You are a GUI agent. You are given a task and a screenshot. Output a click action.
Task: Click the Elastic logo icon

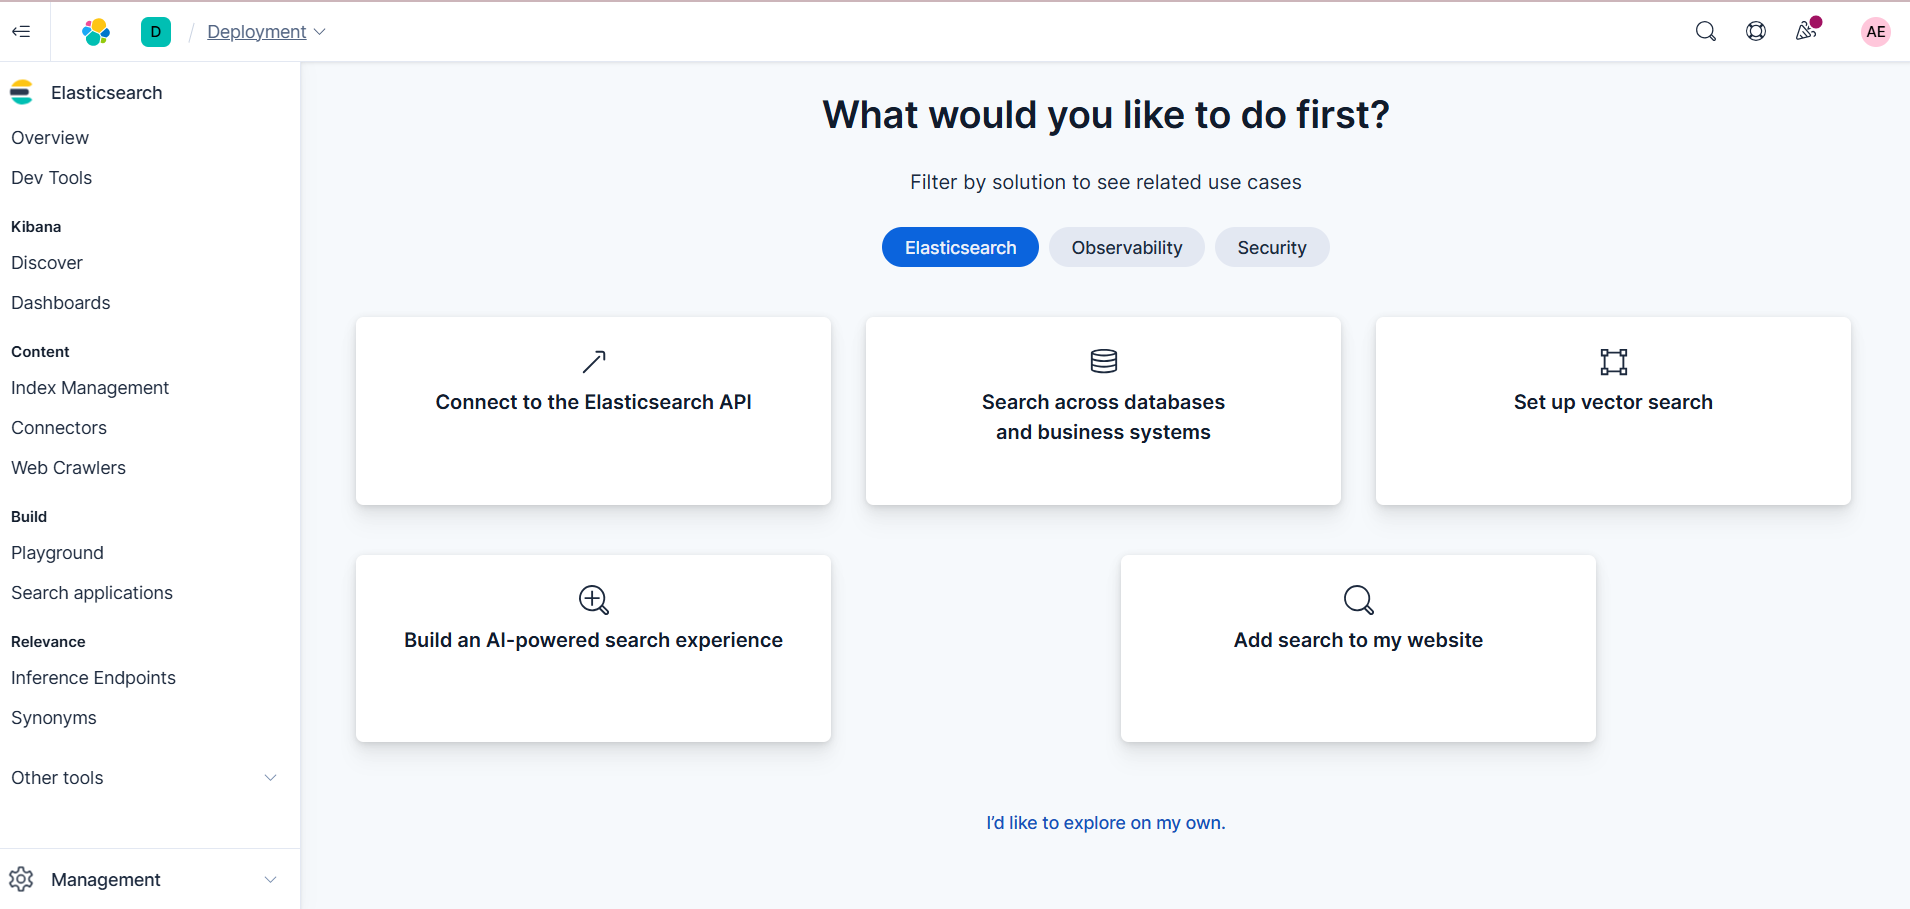click(x=96, y=32)
